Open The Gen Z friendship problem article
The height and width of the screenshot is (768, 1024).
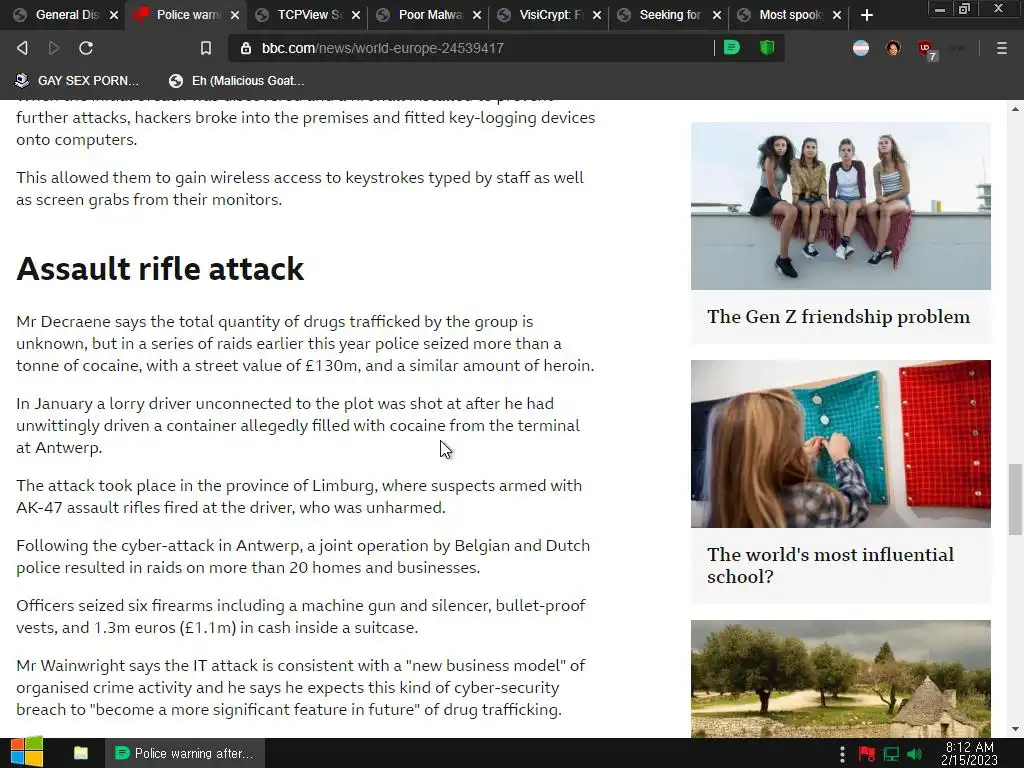point(839,317)
